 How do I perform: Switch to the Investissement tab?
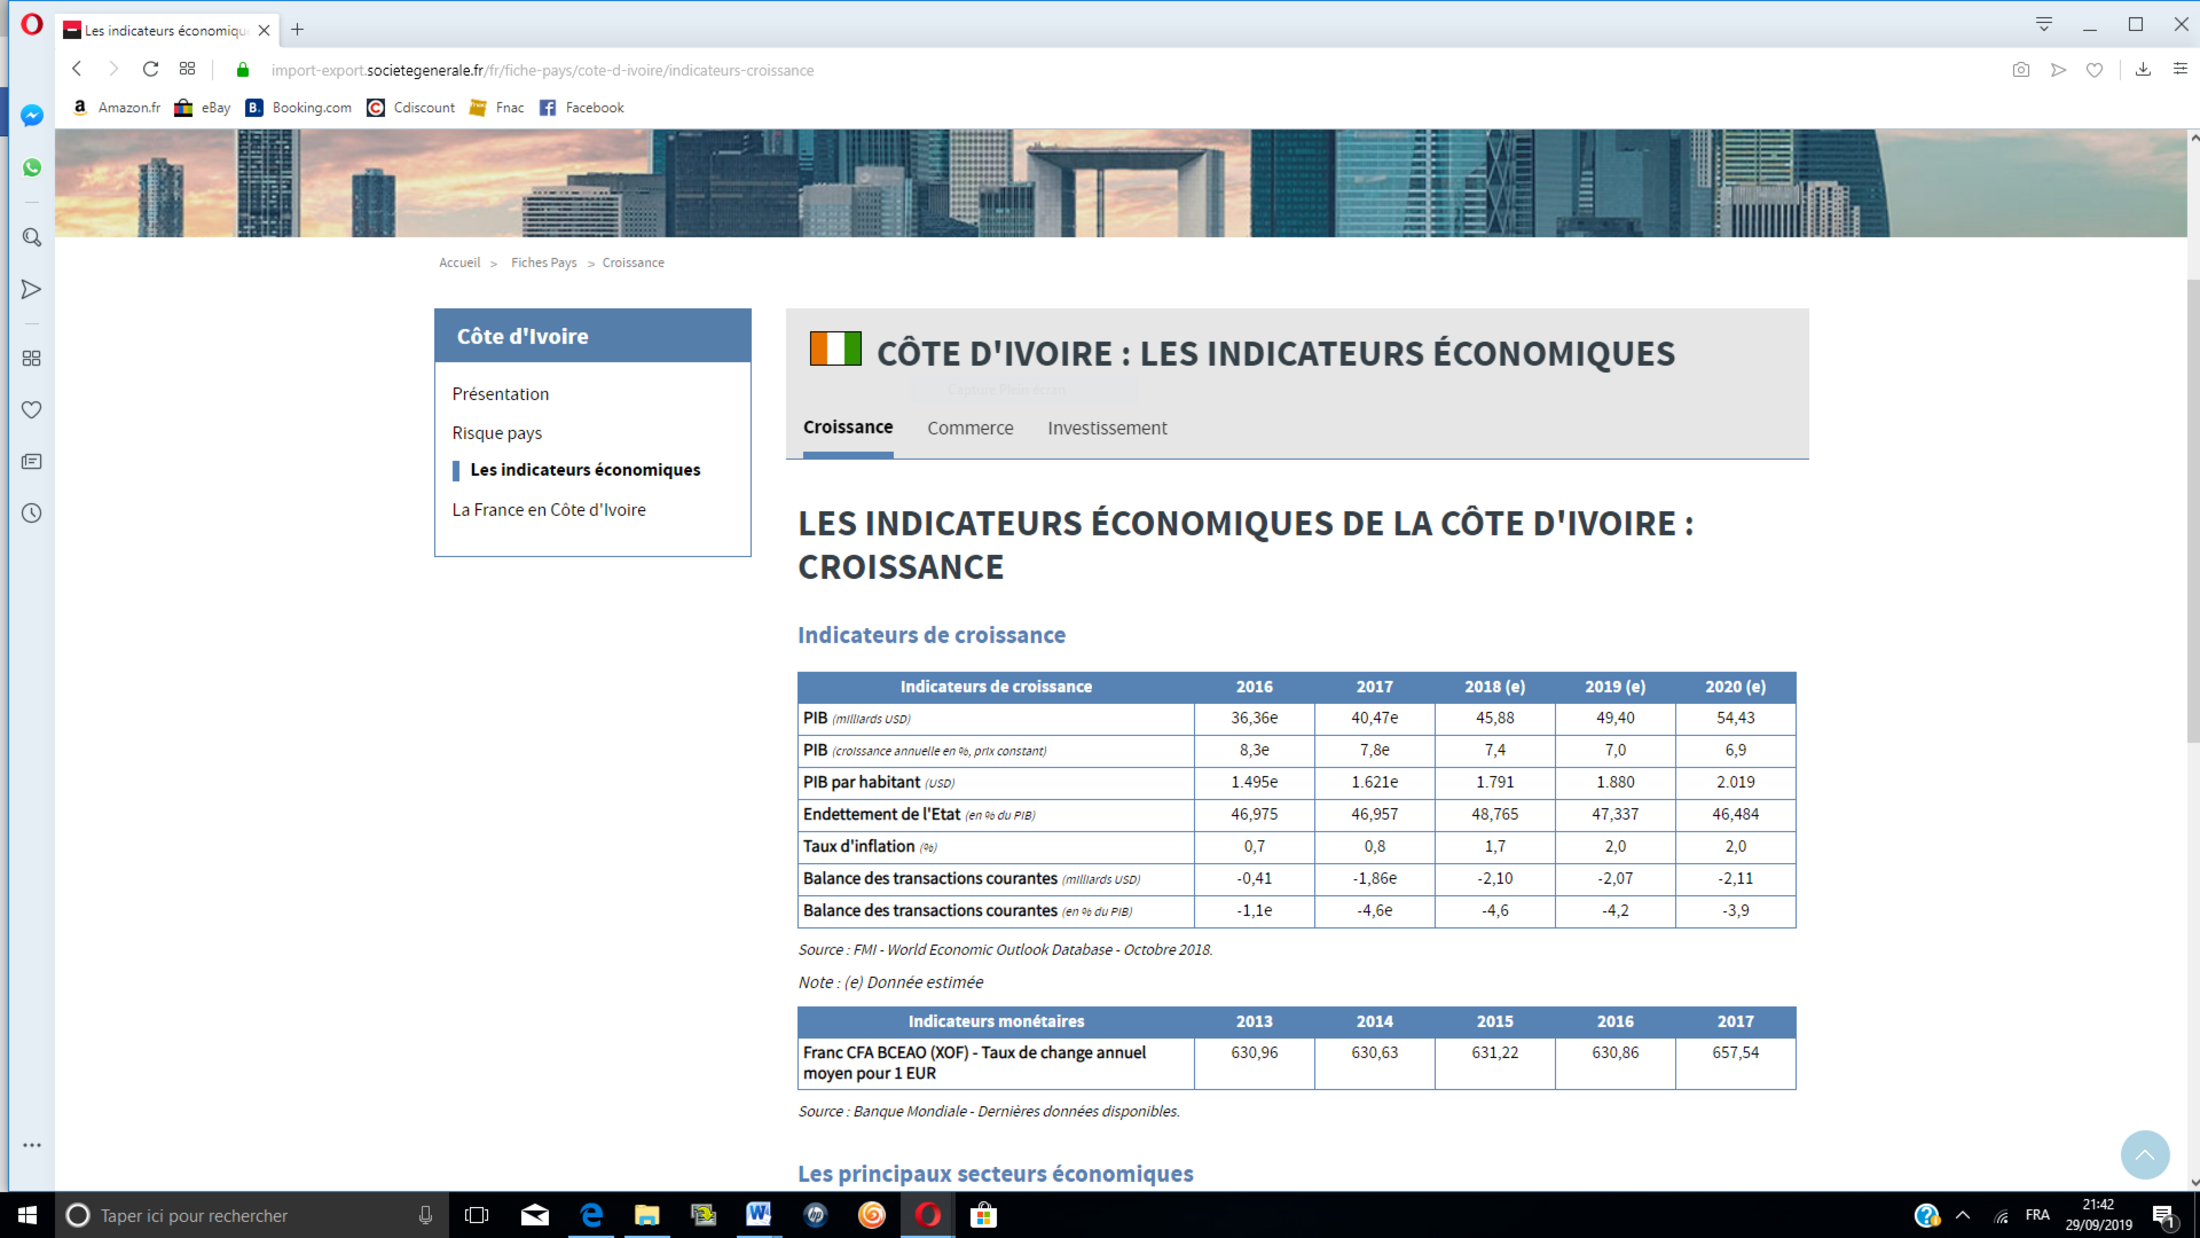click(1106, 428)
